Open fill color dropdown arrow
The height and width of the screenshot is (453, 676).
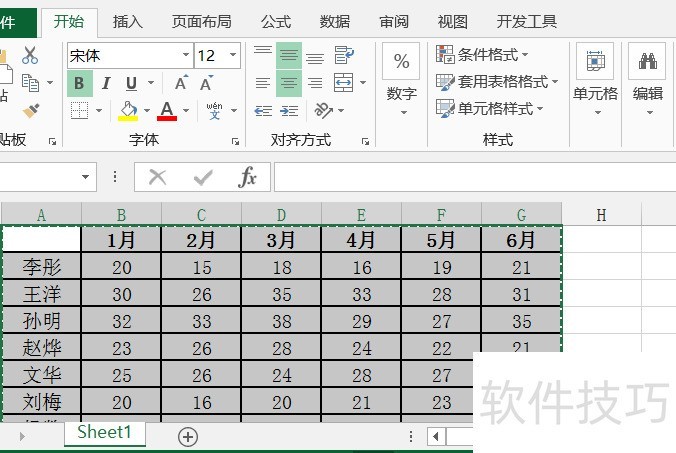(147, 111)
